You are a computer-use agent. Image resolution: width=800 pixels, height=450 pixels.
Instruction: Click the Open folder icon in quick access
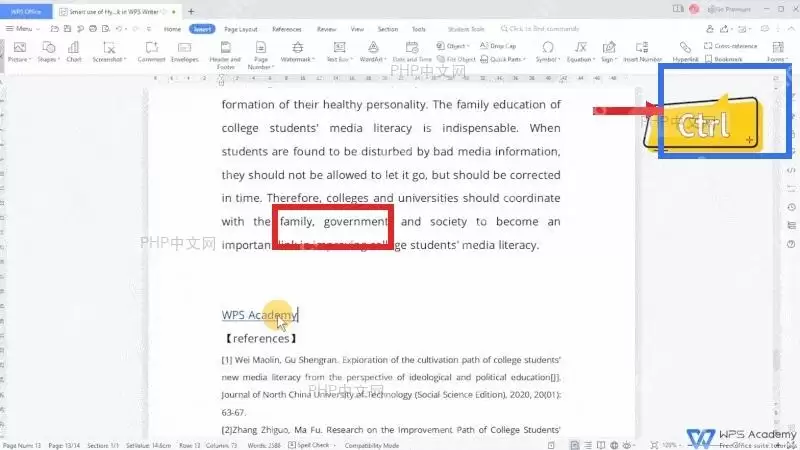point(55,29)
